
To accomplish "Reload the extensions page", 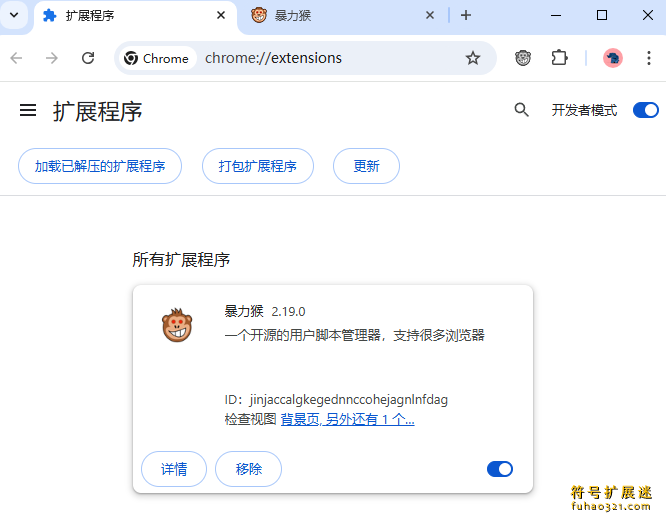I will click(88, 58).
